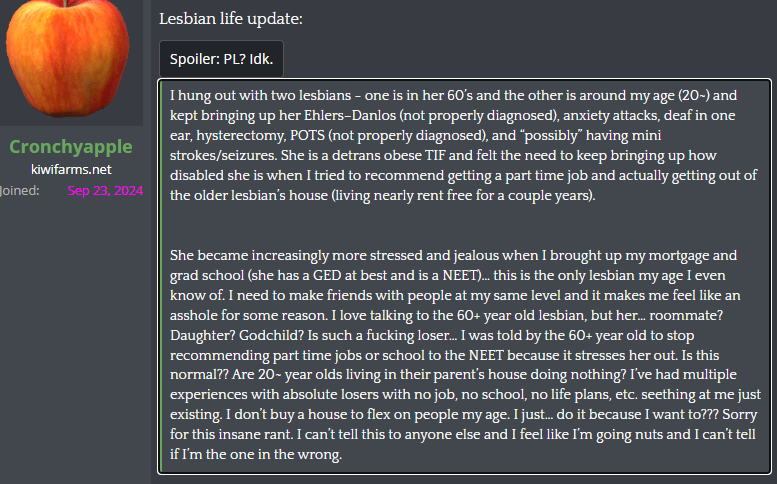777x484 pixels.
Task: Toggle the 'Spoiler: PL? Idk.' button
Action: pos(221,59)
